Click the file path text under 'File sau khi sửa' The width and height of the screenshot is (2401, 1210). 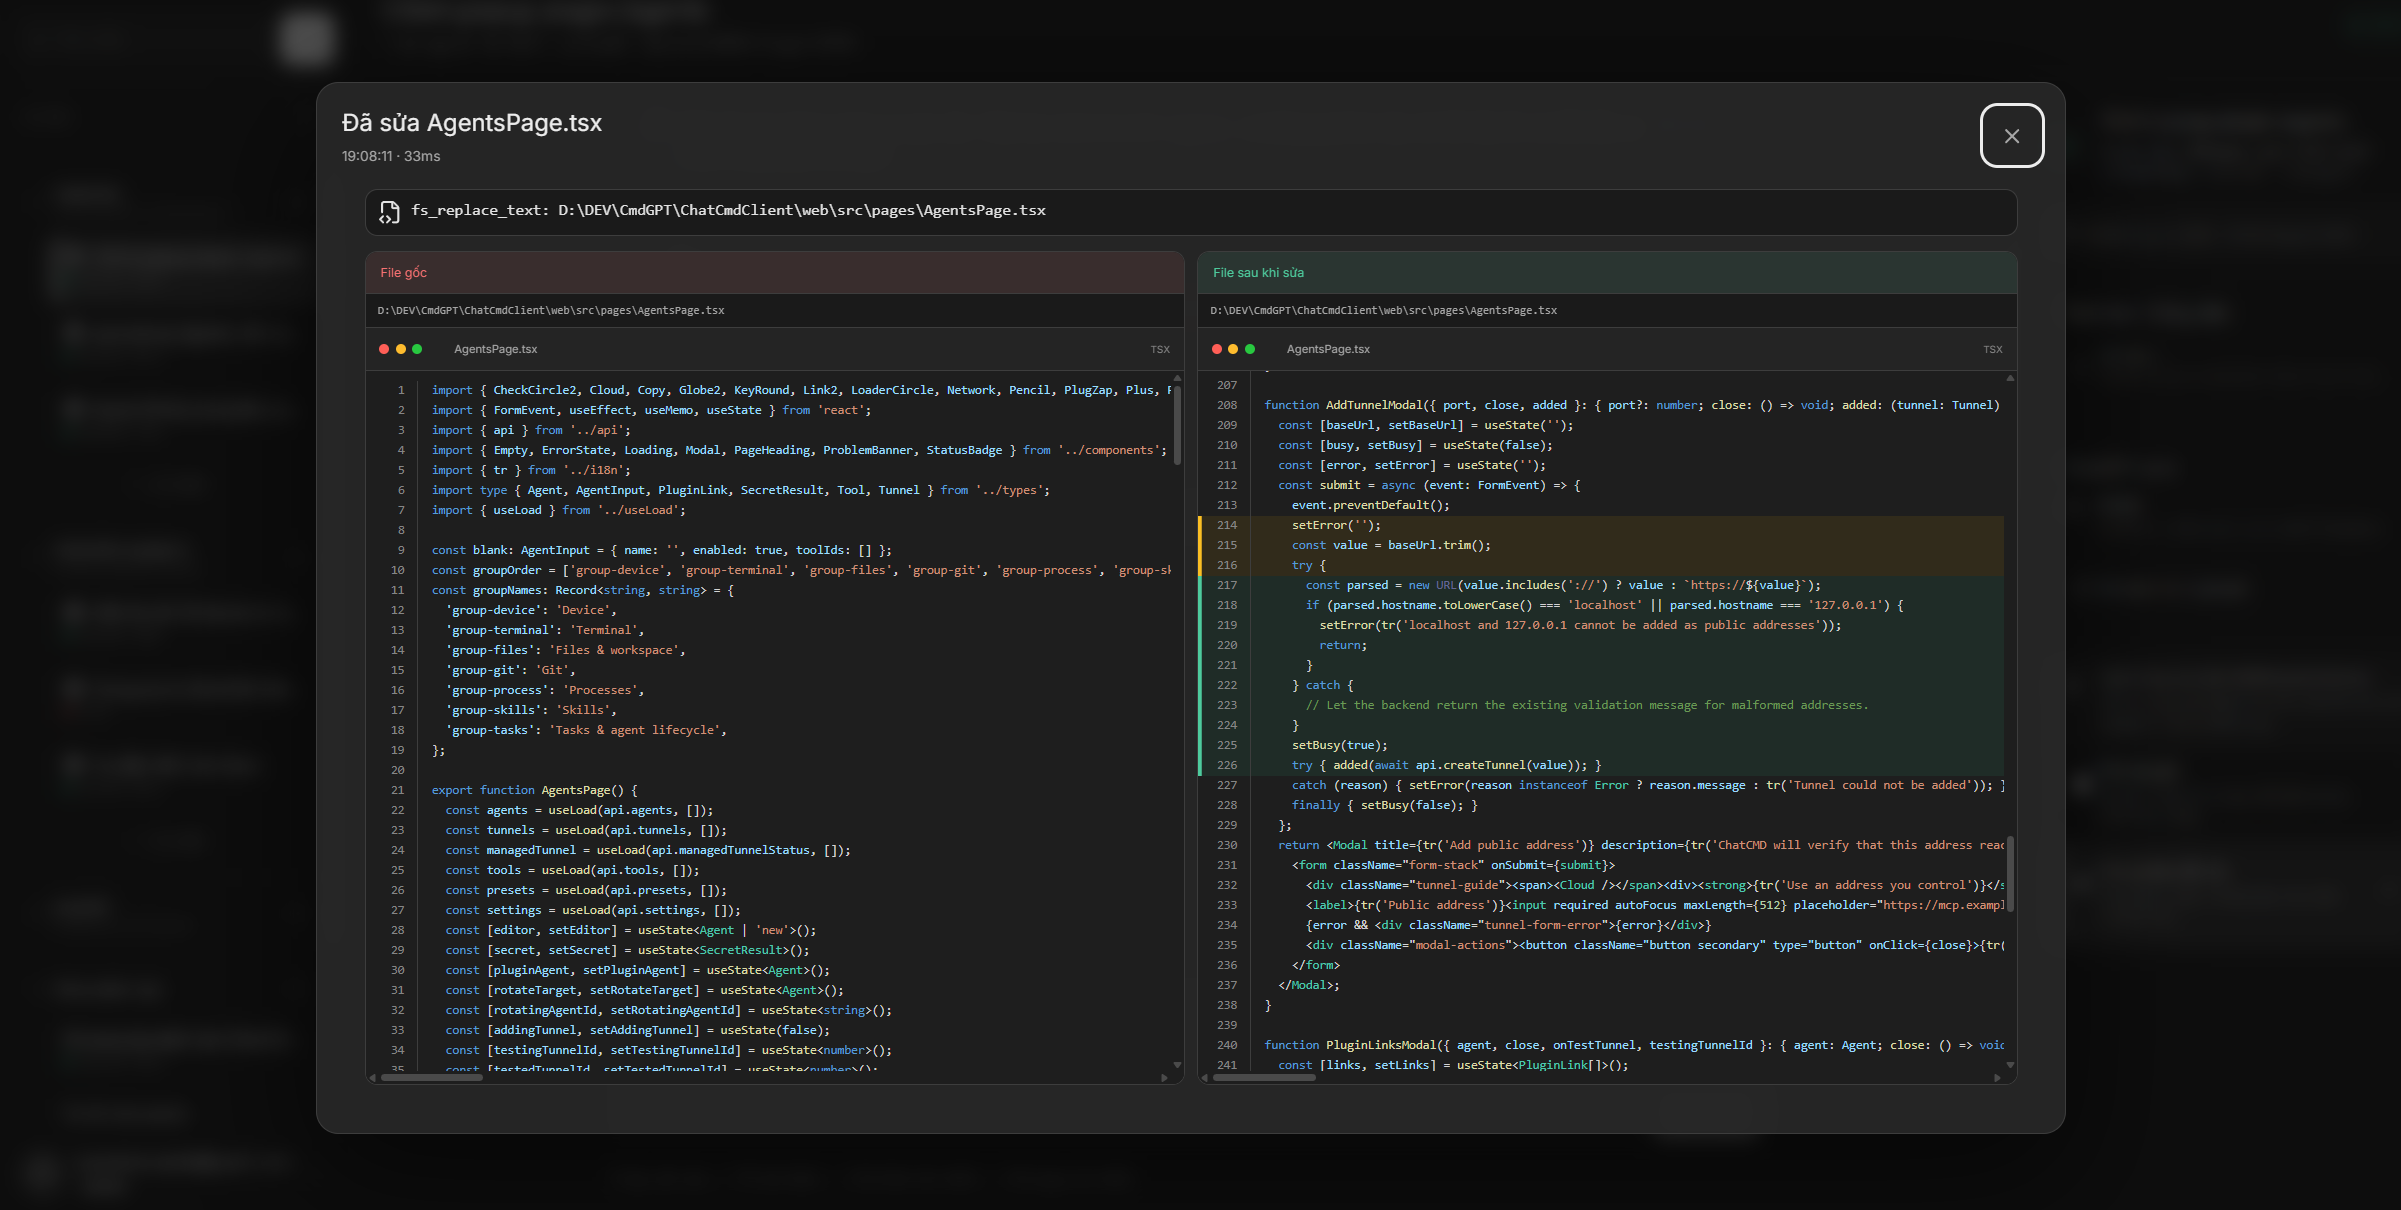pyautogui.click(x=1383, y=311)
